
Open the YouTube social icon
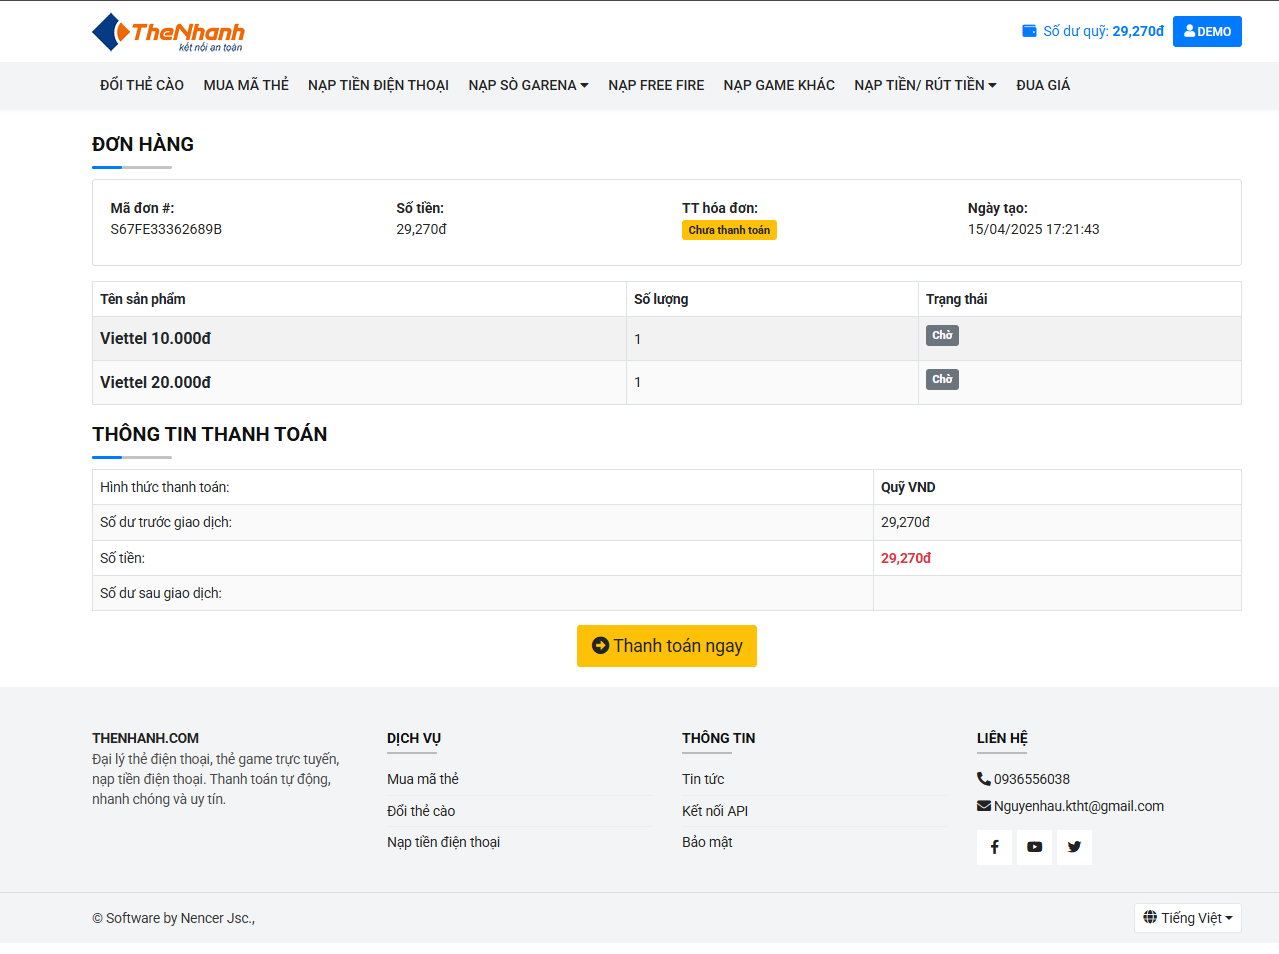(x=1034, y=847)
